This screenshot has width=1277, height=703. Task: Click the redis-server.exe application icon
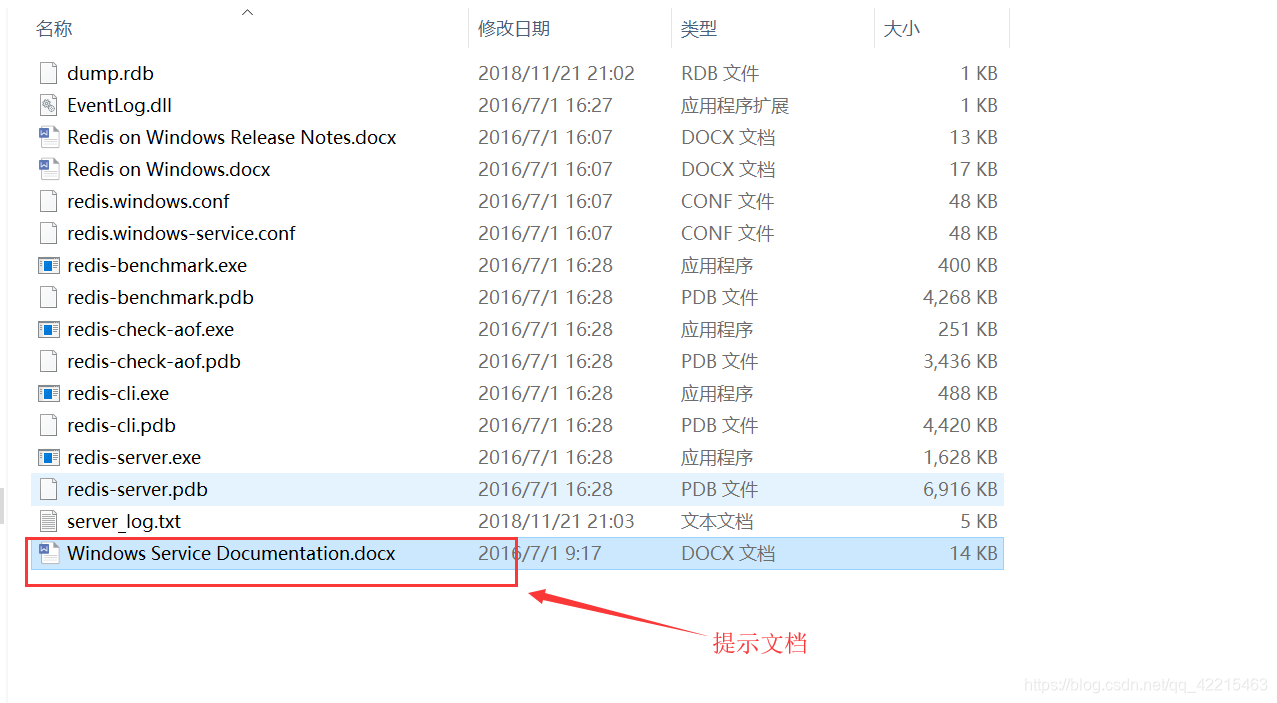click(48, 457)
